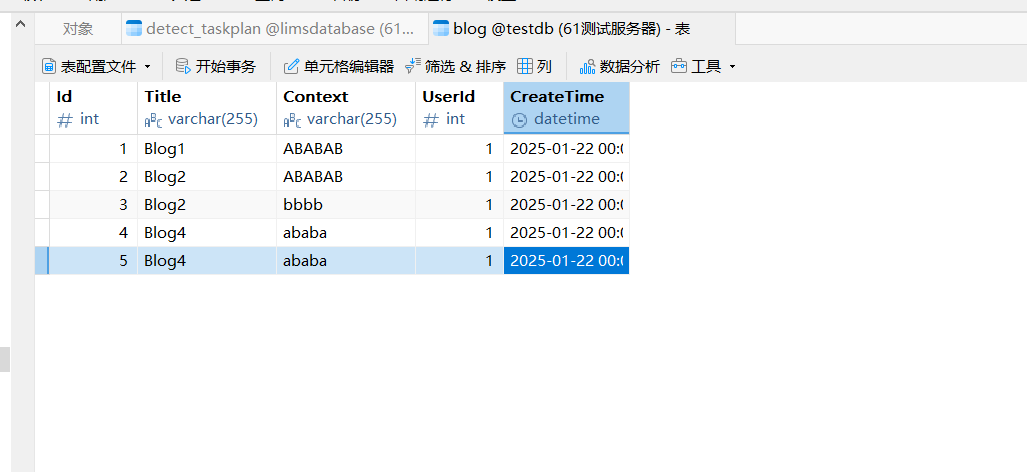Click the 列 columns grid icon

pyautogui.click(x=525, y=67)
